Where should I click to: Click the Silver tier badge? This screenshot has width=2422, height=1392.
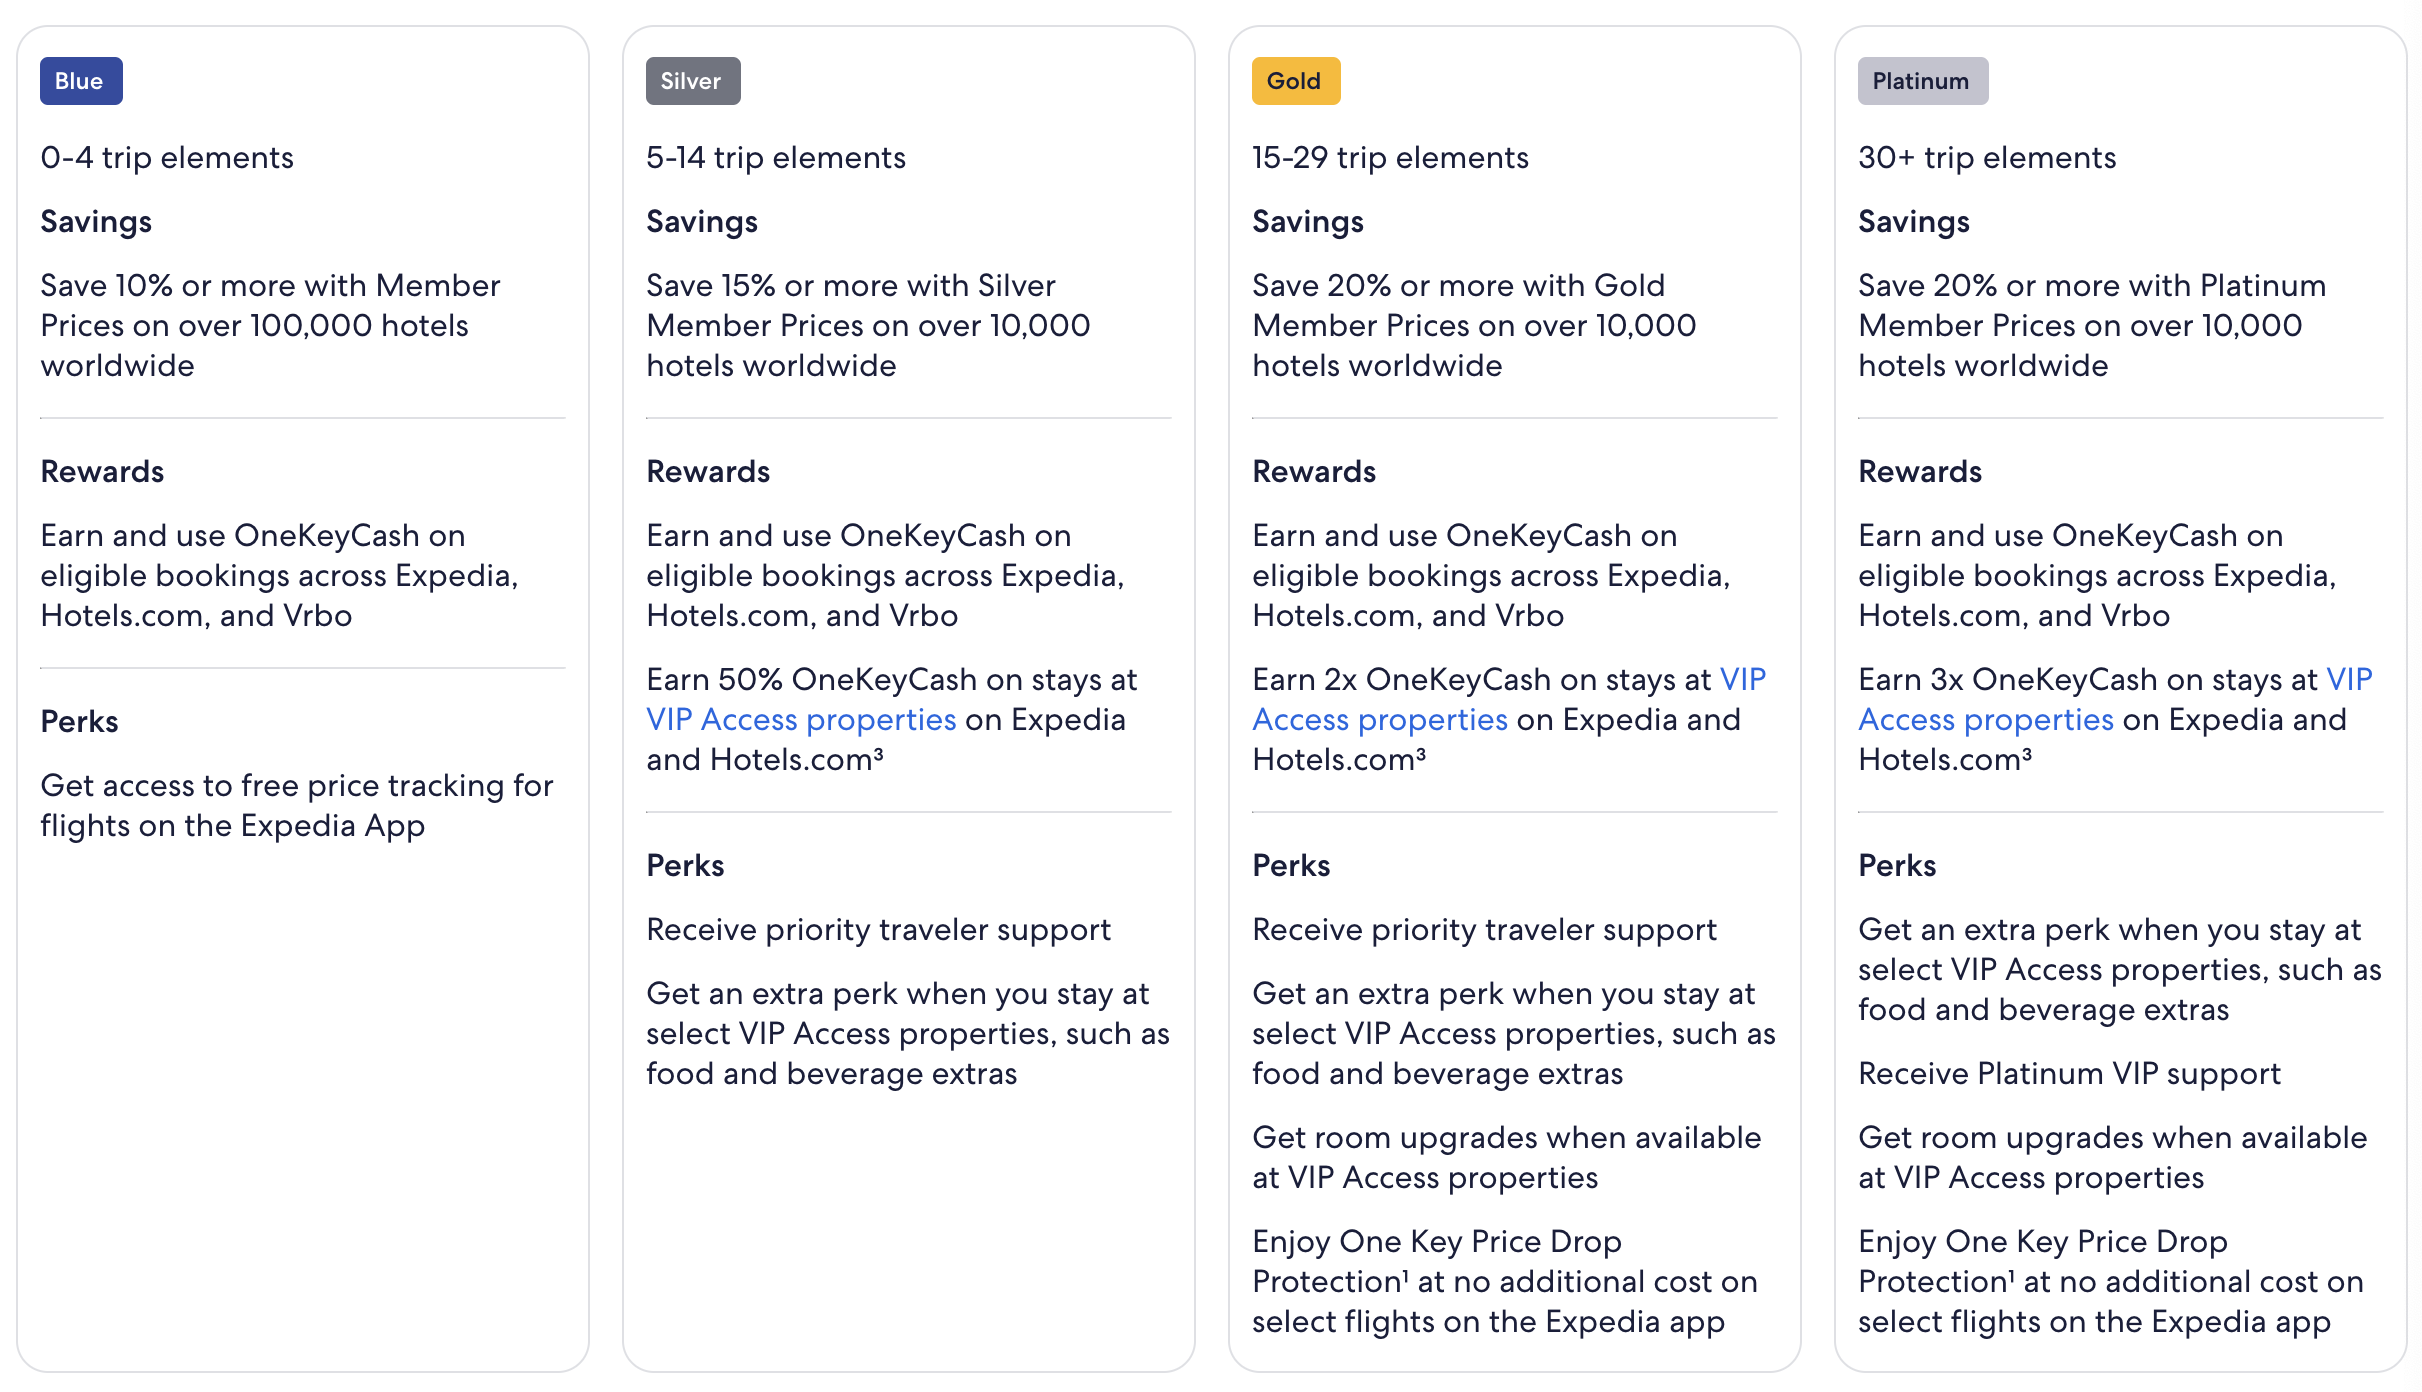693,81
